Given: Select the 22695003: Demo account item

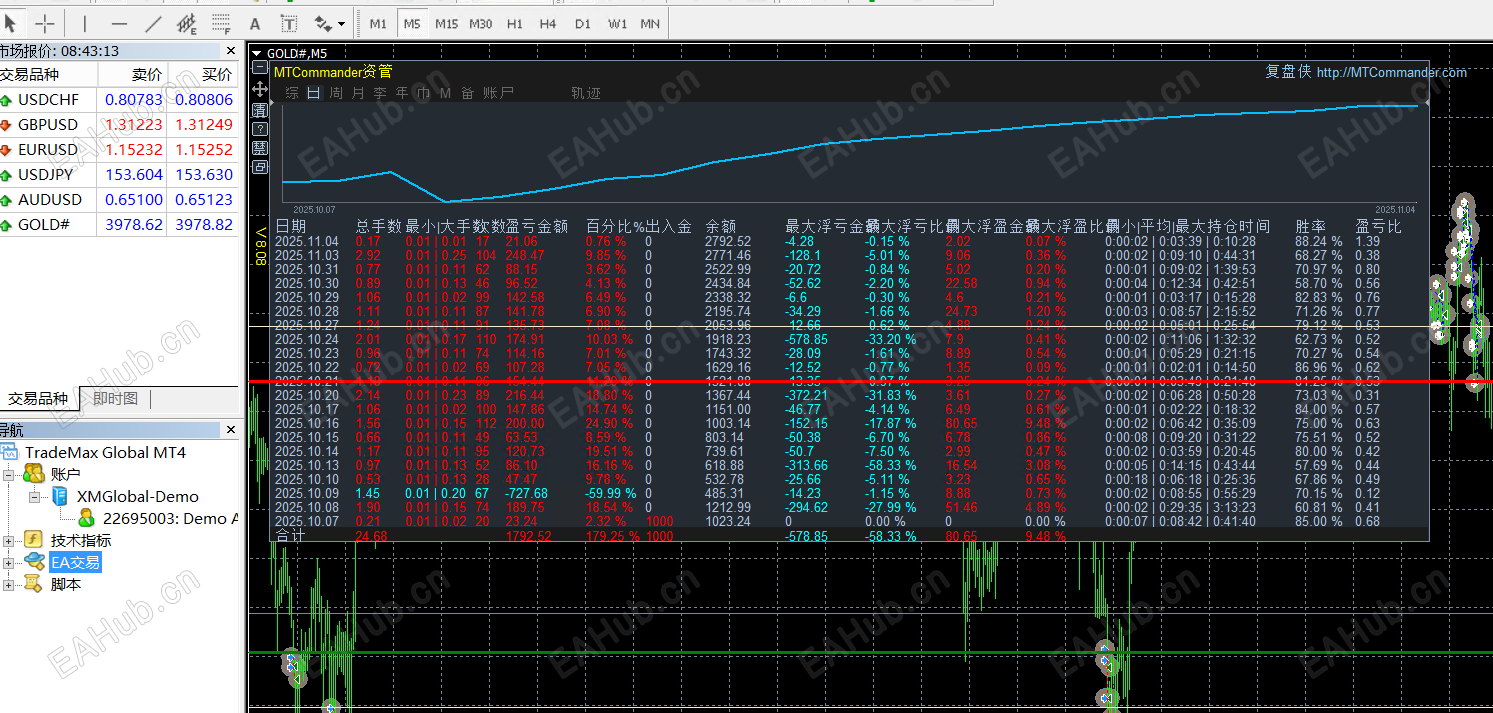Looking at the screenshot, I should coord(170,518).
